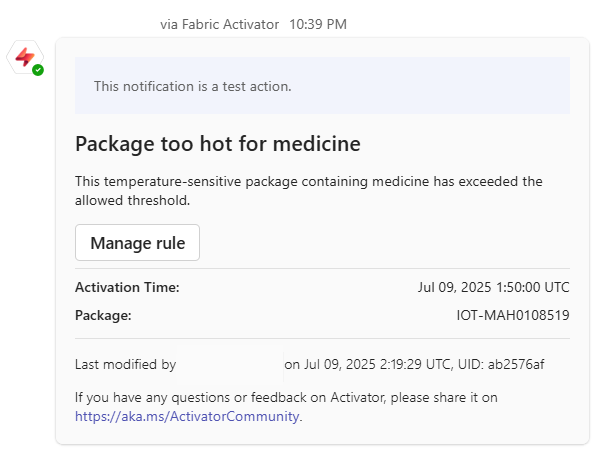This screenshot has height=461, width=603.
Task: Click the 'Last modified by' text
Action: (x=125, y=364)
